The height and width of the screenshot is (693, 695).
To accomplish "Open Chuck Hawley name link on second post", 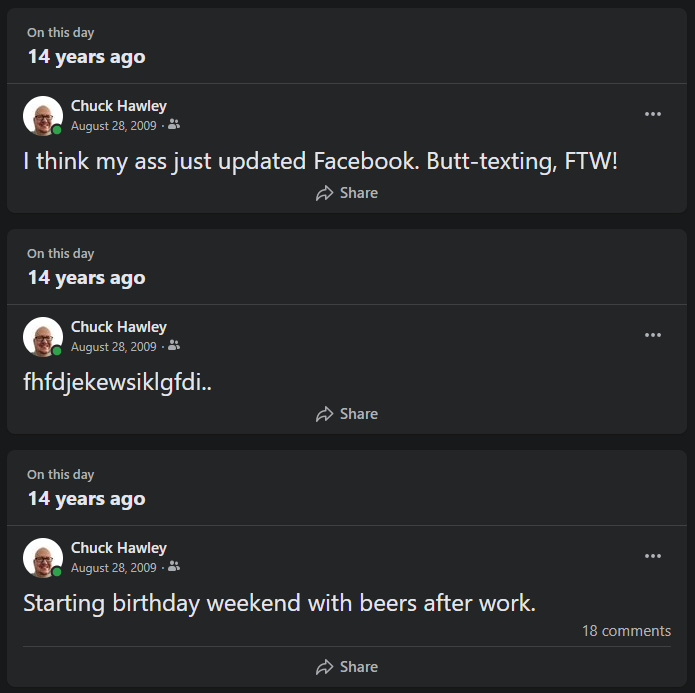I will pyautogui.click(x=119, y=327).
